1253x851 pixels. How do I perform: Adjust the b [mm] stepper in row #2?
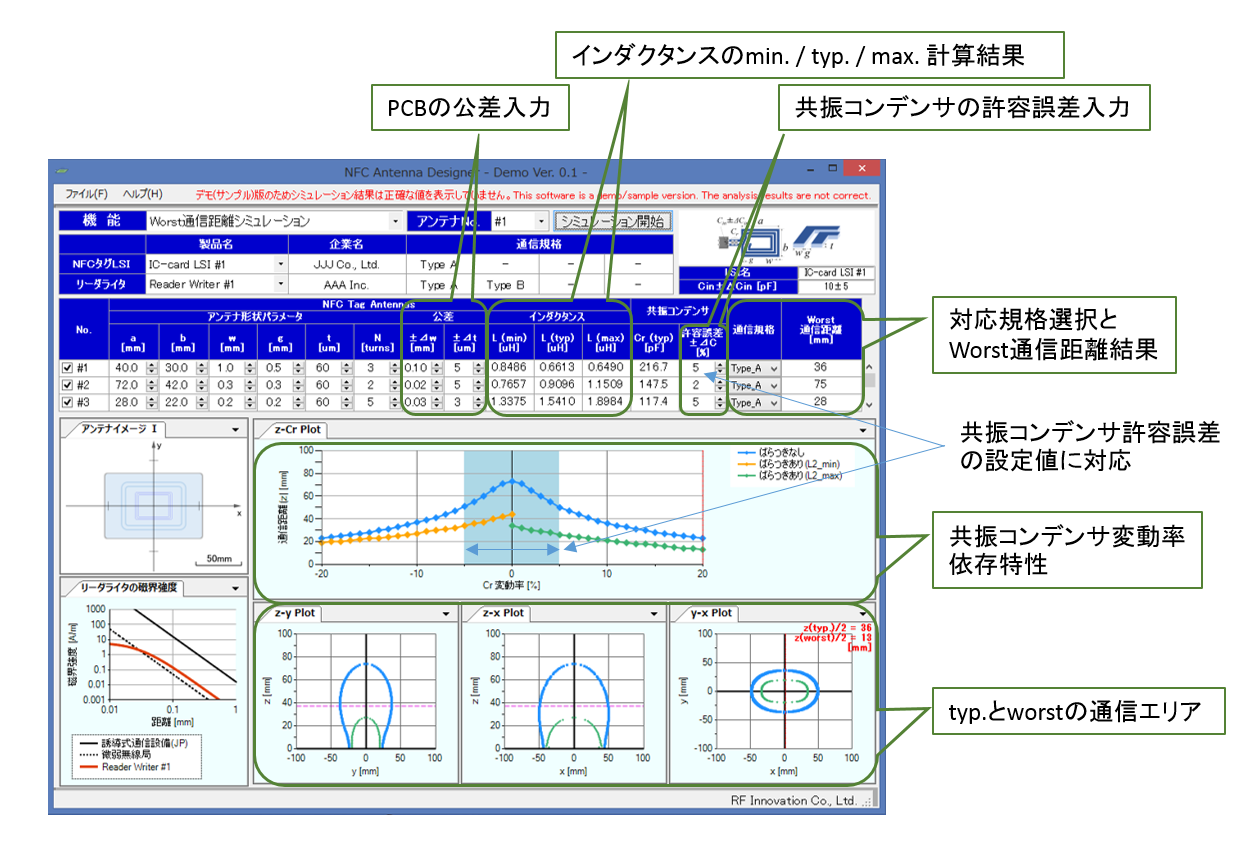click(x=200, y=385)
